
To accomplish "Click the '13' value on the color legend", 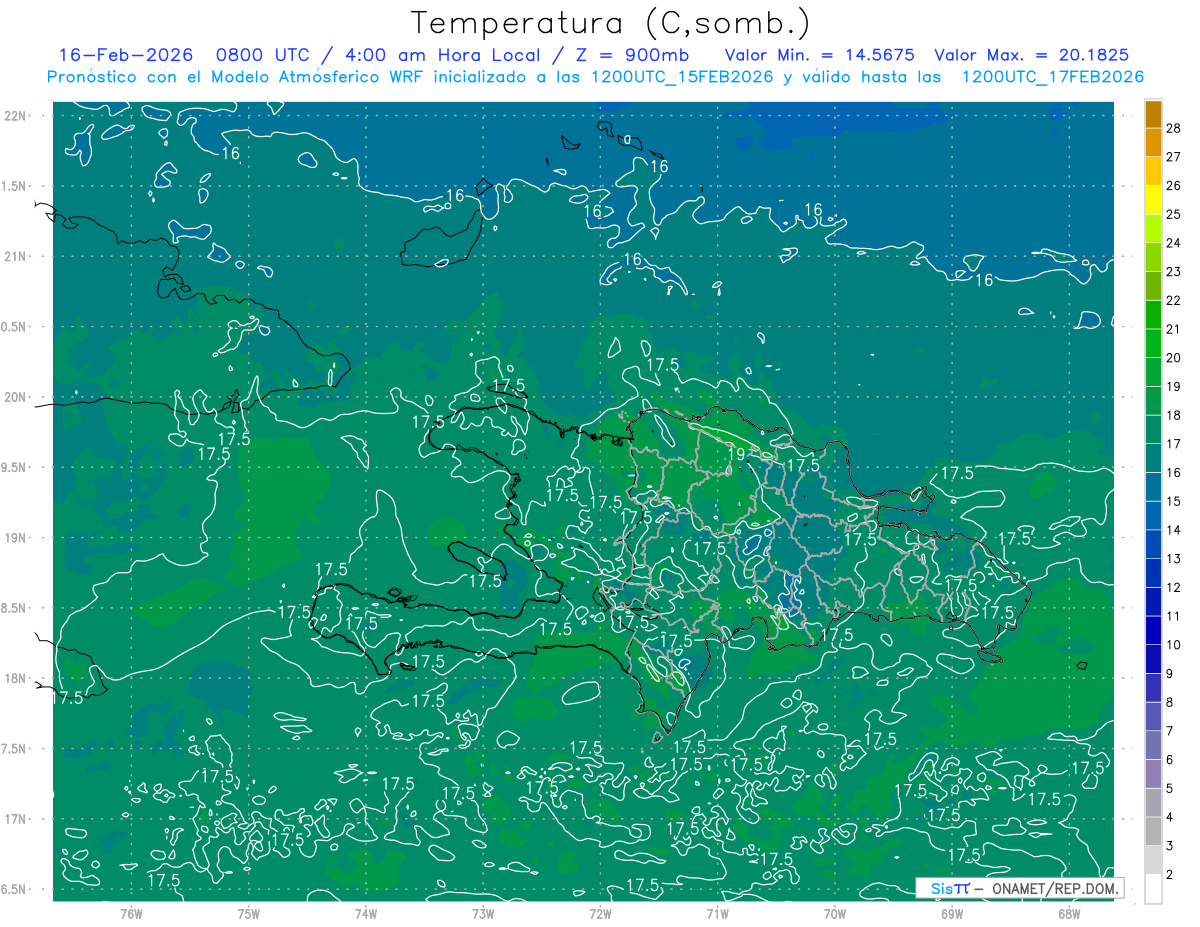I will 1174,558.
